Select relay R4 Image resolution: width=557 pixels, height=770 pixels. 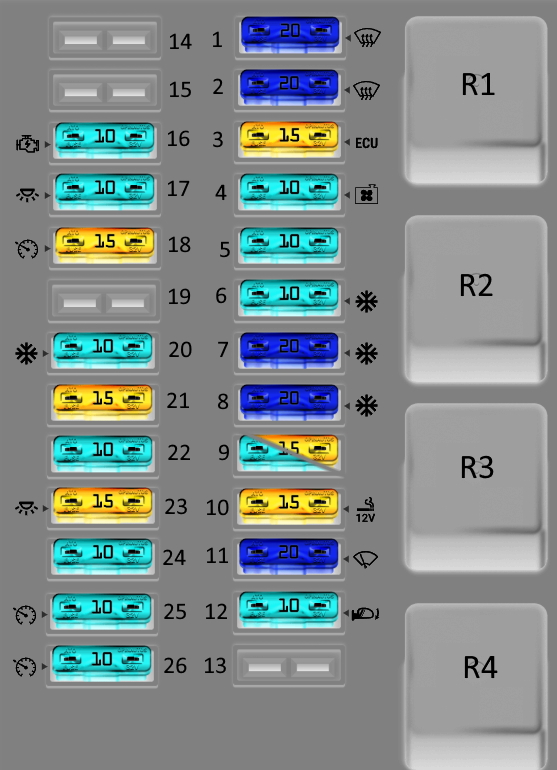[x=476, y=687]
